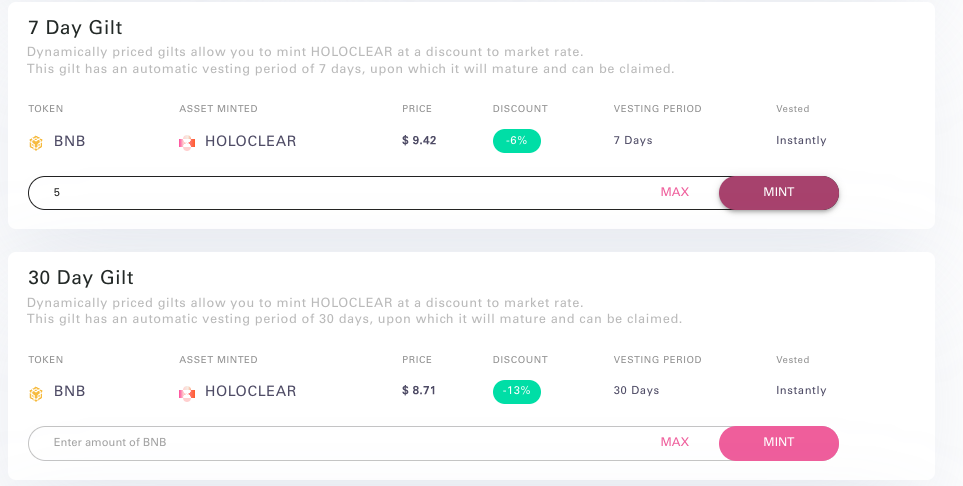Viewport: 963px width, 486px height.
Task: Click BNB token name in 30 Day Gilt
Action: coord(70,391)
